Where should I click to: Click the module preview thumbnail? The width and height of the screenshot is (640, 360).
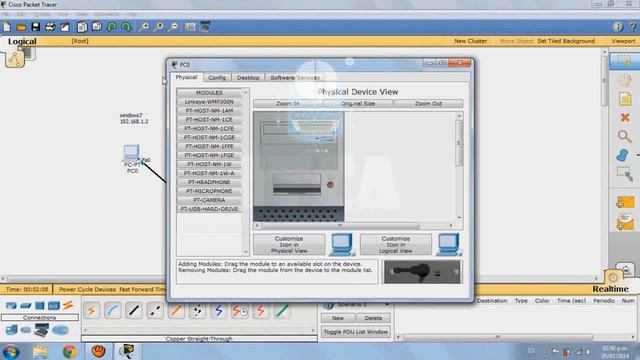pyautogui.click(x=422, y=272)
